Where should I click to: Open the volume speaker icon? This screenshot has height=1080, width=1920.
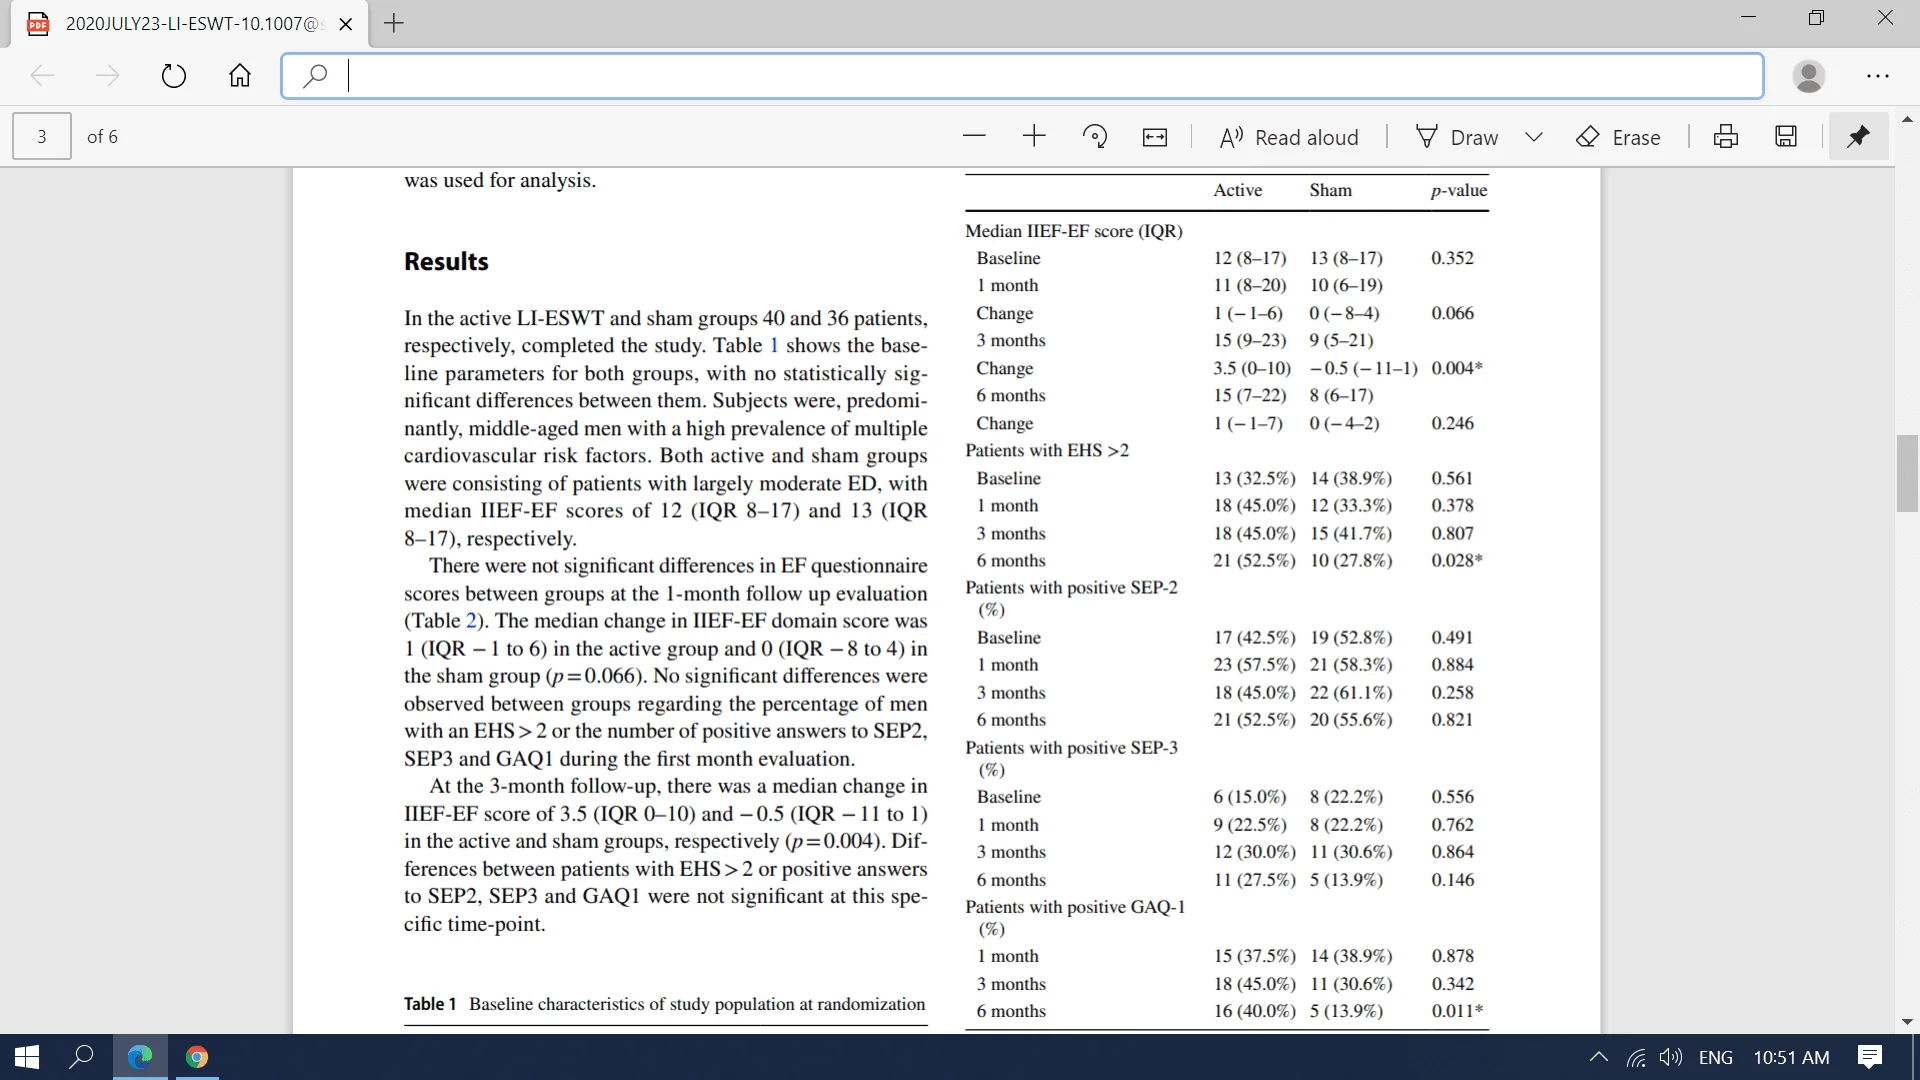tap(1671, 1057)
